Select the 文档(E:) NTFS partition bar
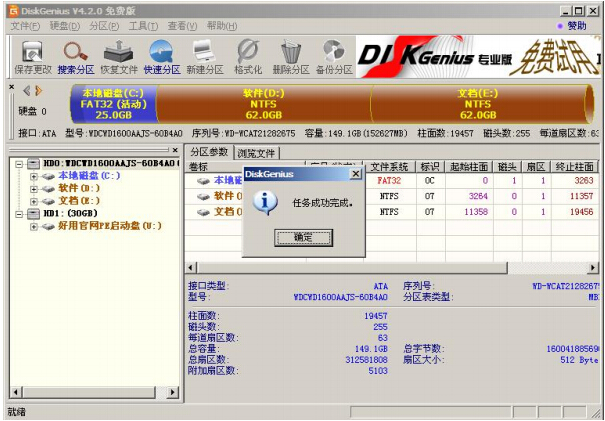 point(478,104)
